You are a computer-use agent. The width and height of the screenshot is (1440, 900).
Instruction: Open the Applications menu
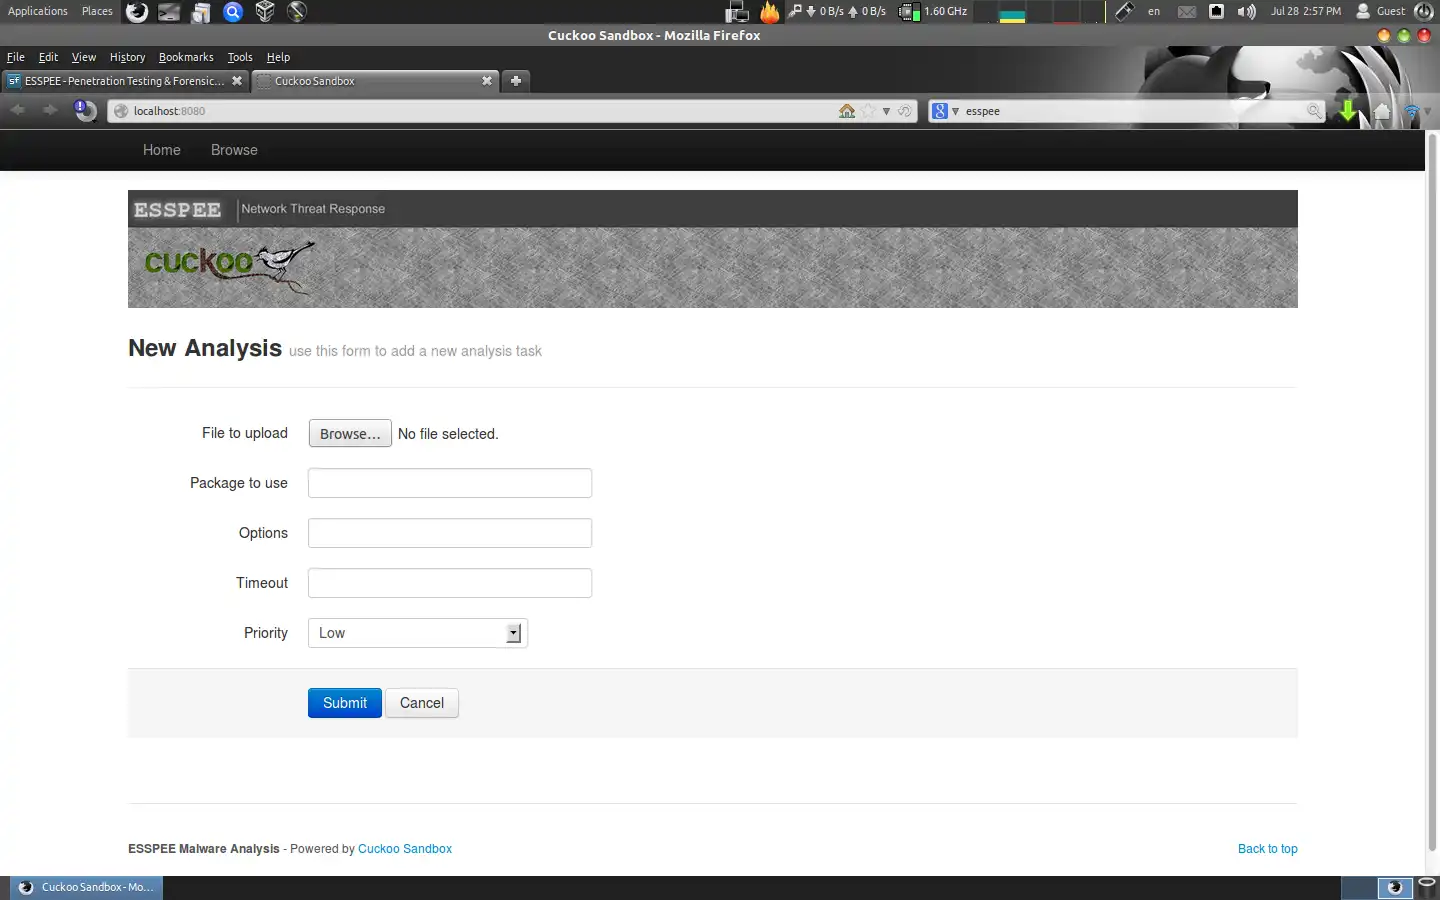[38, 11]
